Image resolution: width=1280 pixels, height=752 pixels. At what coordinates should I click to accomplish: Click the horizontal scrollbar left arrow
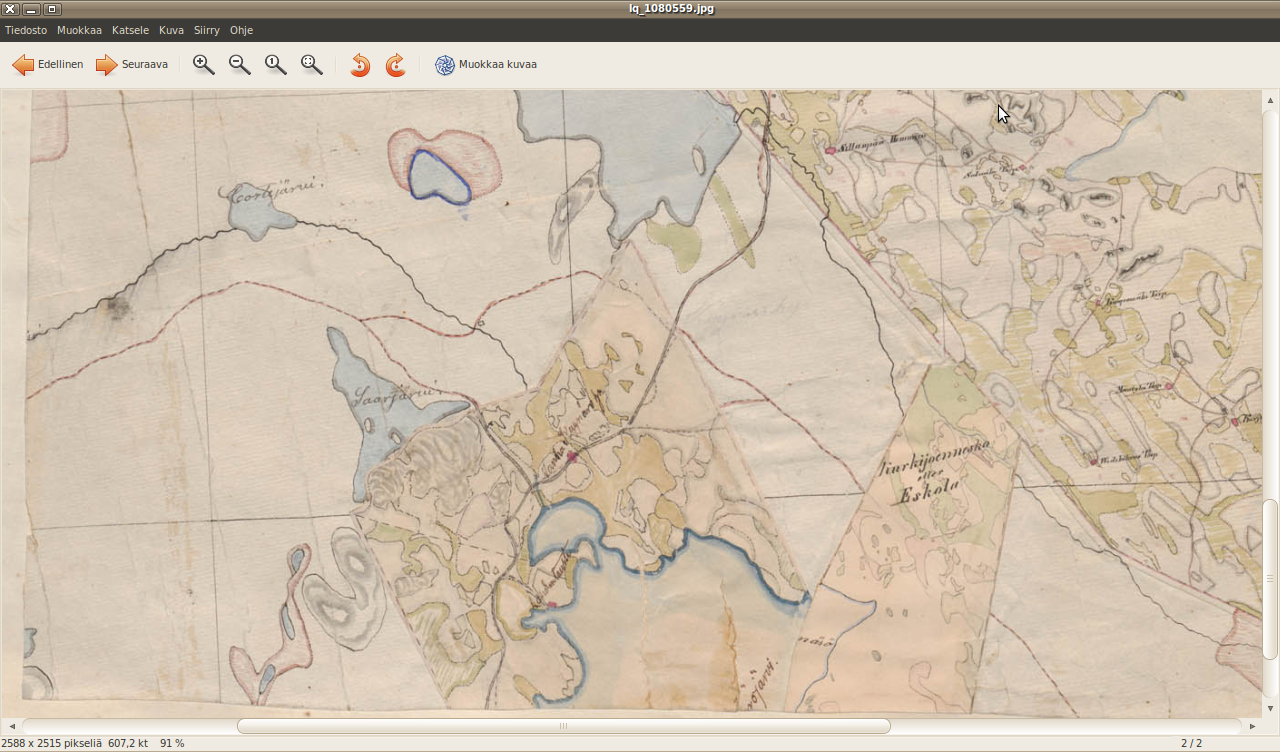[10, 726]
